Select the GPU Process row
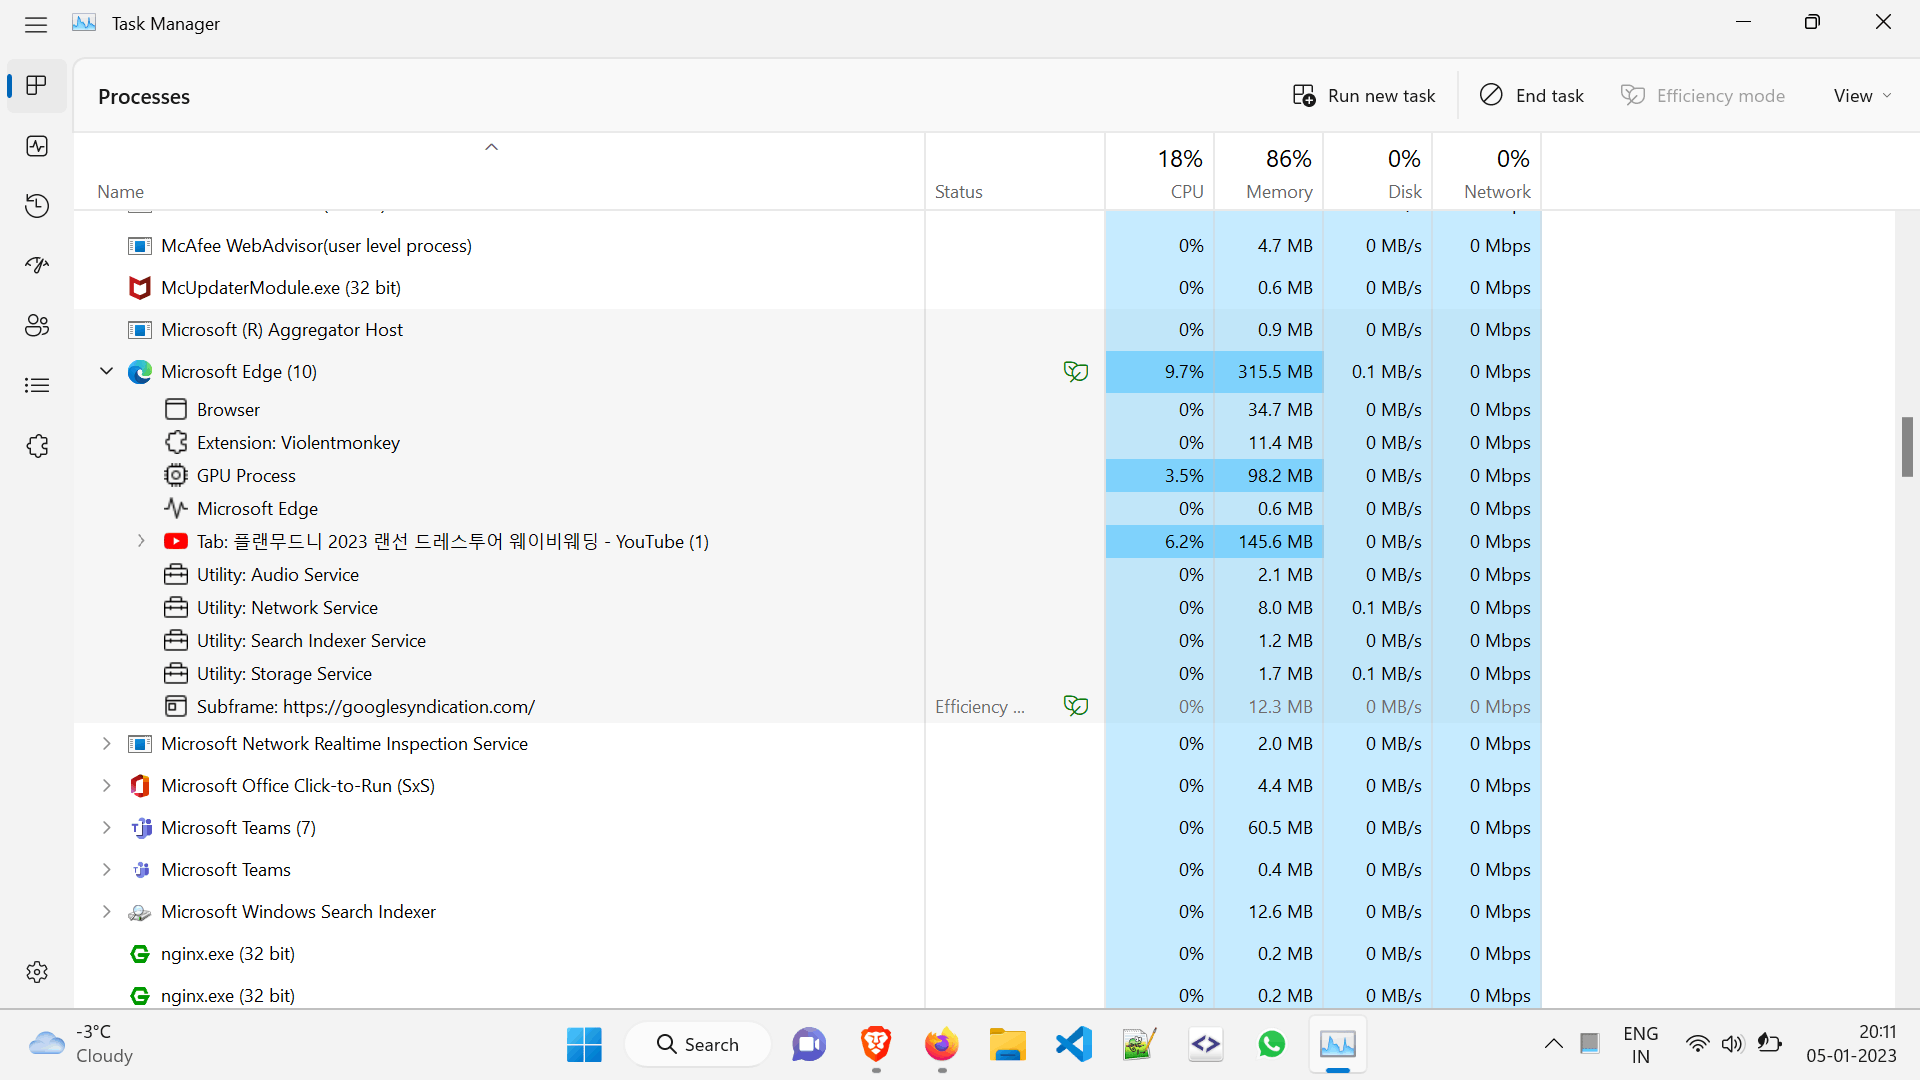Screen dimensions: 1920x1080 (x=246, y=476)
